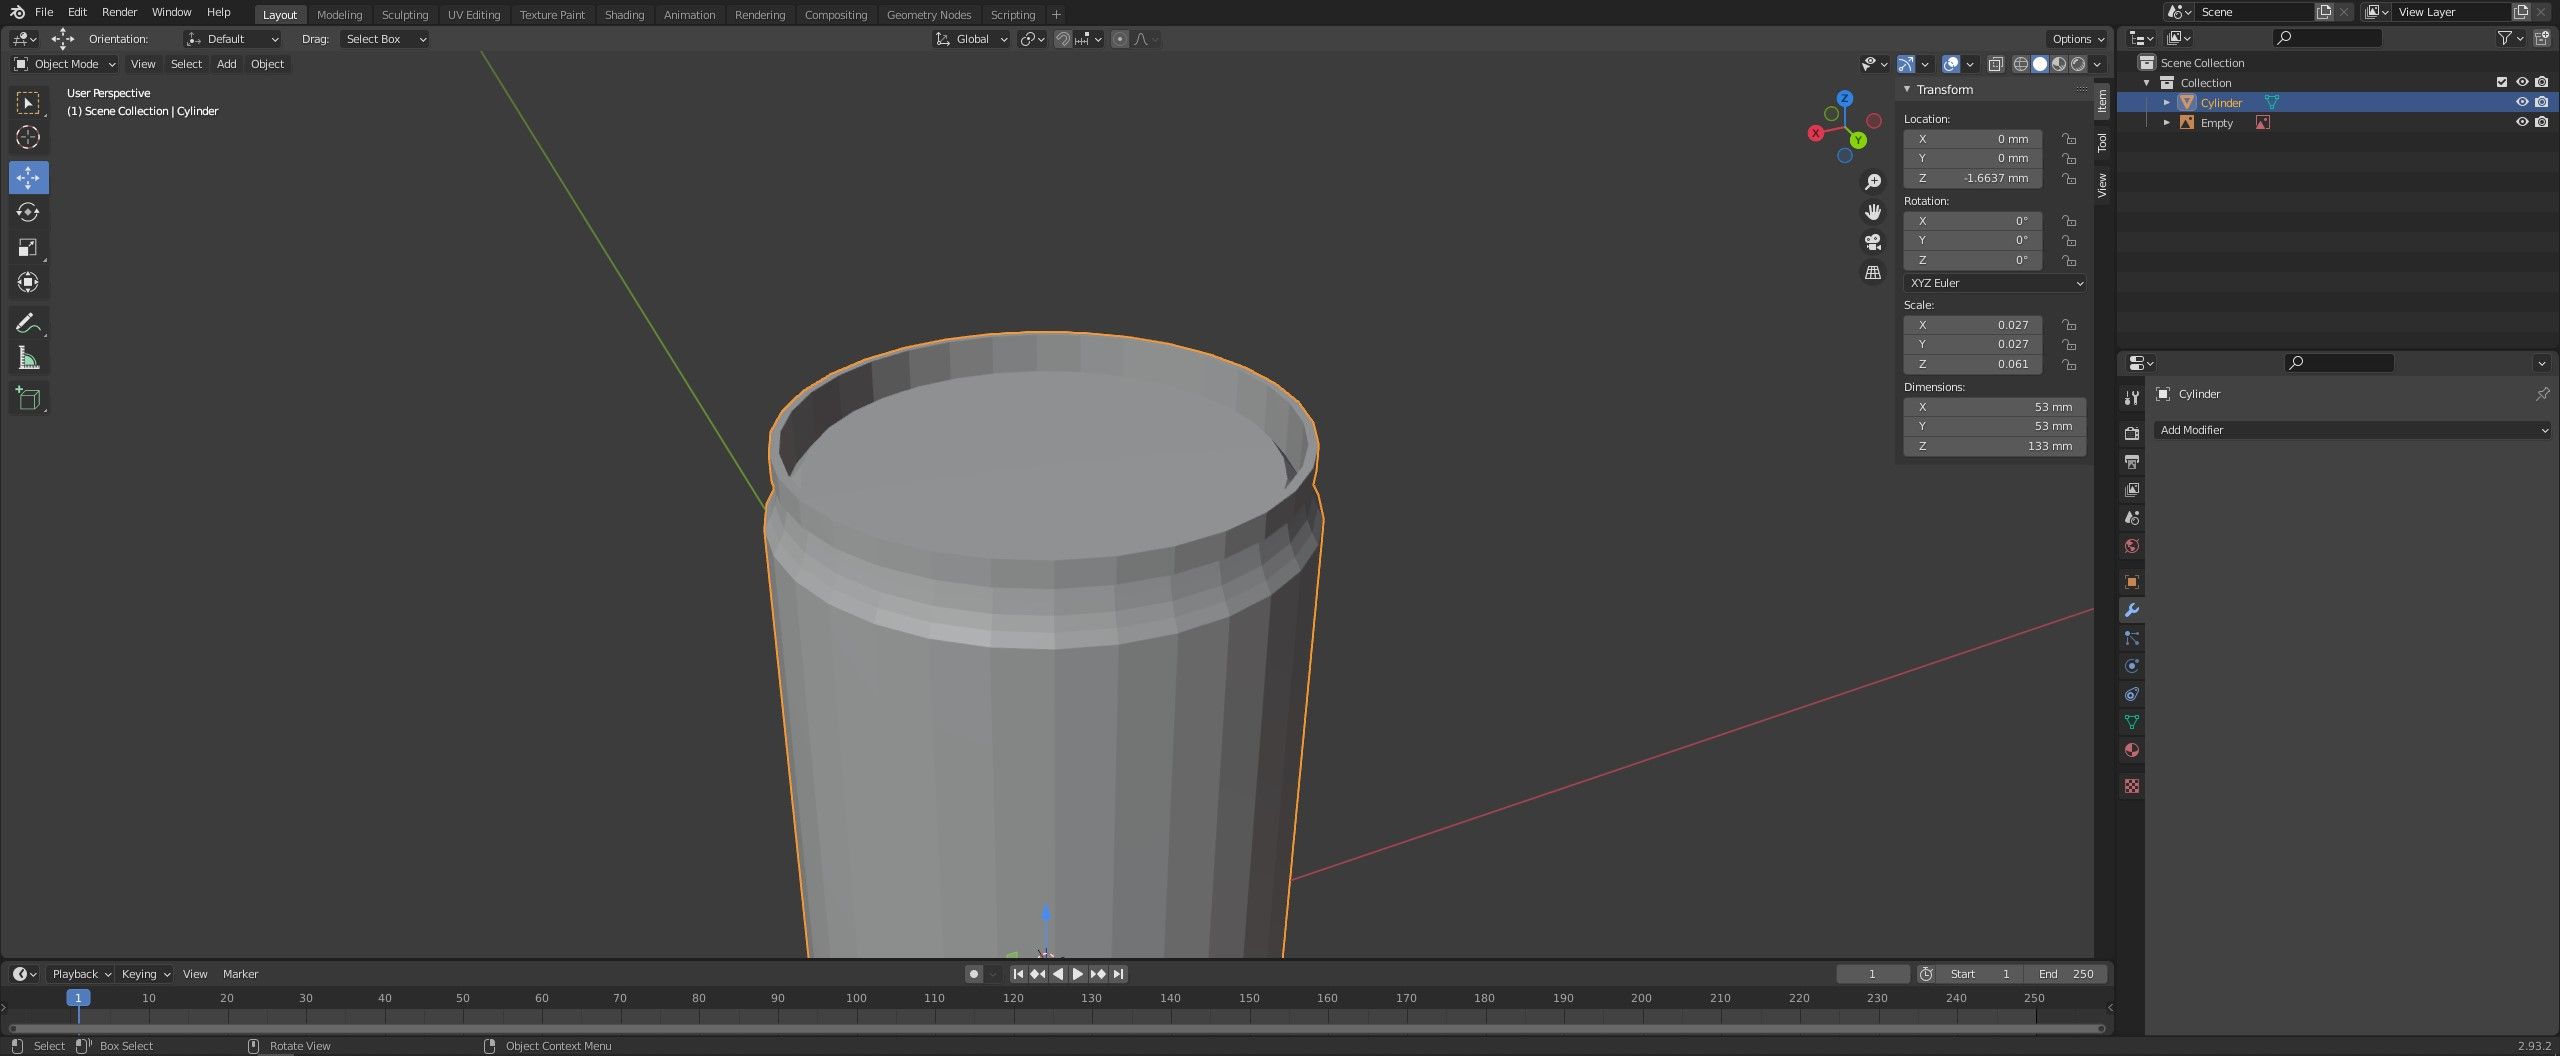Open Drag Select Box dropdown
2560x1056 pixels.
click(384, 39)
